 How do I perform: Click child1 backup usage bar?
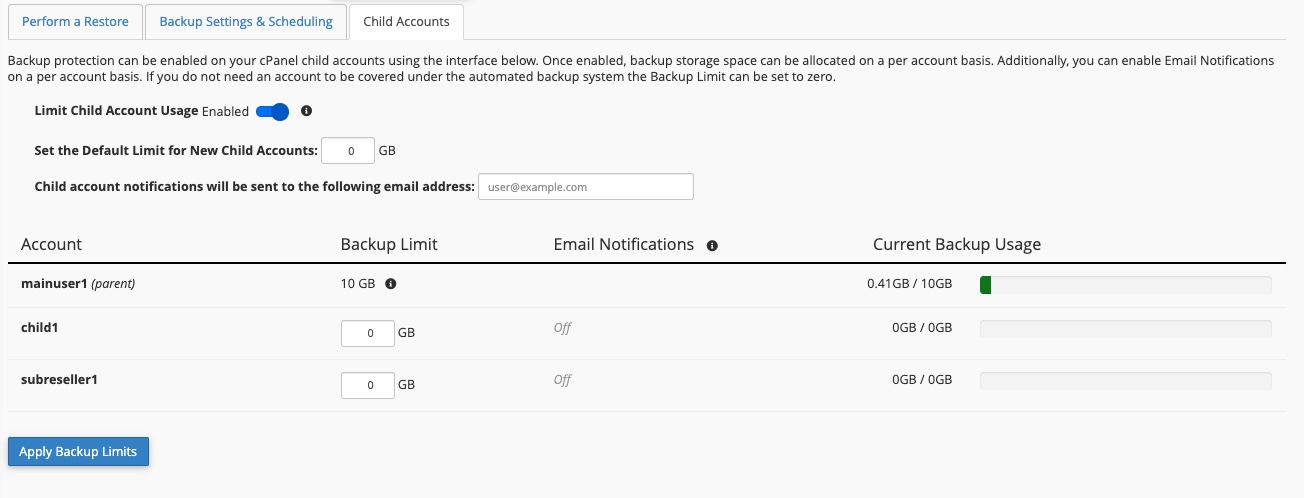tap(1125, 329)
